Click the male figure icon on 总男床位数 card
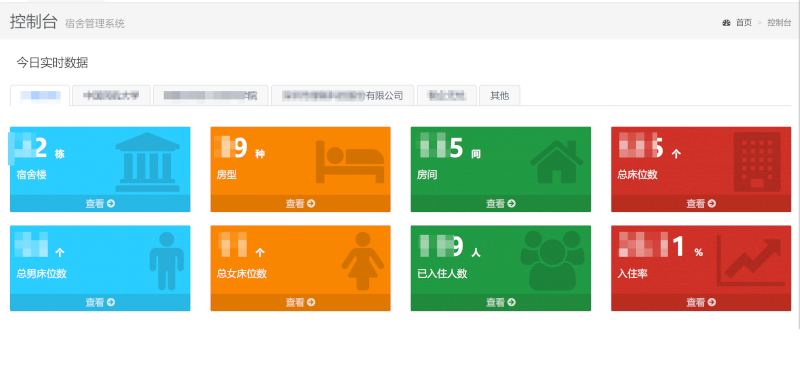 (167, 261)
